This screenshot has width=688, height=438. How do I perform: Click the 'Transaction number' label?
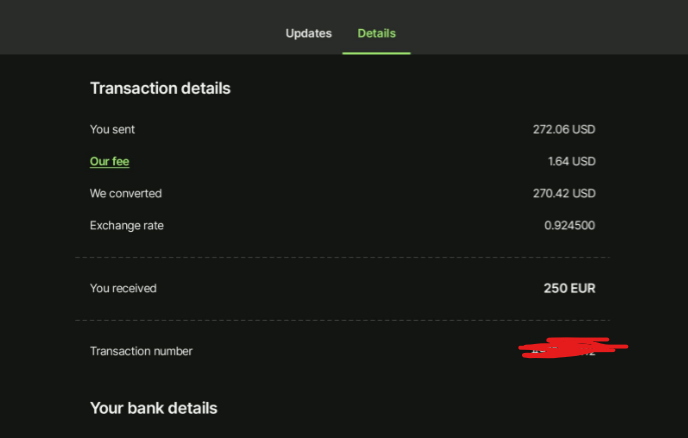point(141,351)
